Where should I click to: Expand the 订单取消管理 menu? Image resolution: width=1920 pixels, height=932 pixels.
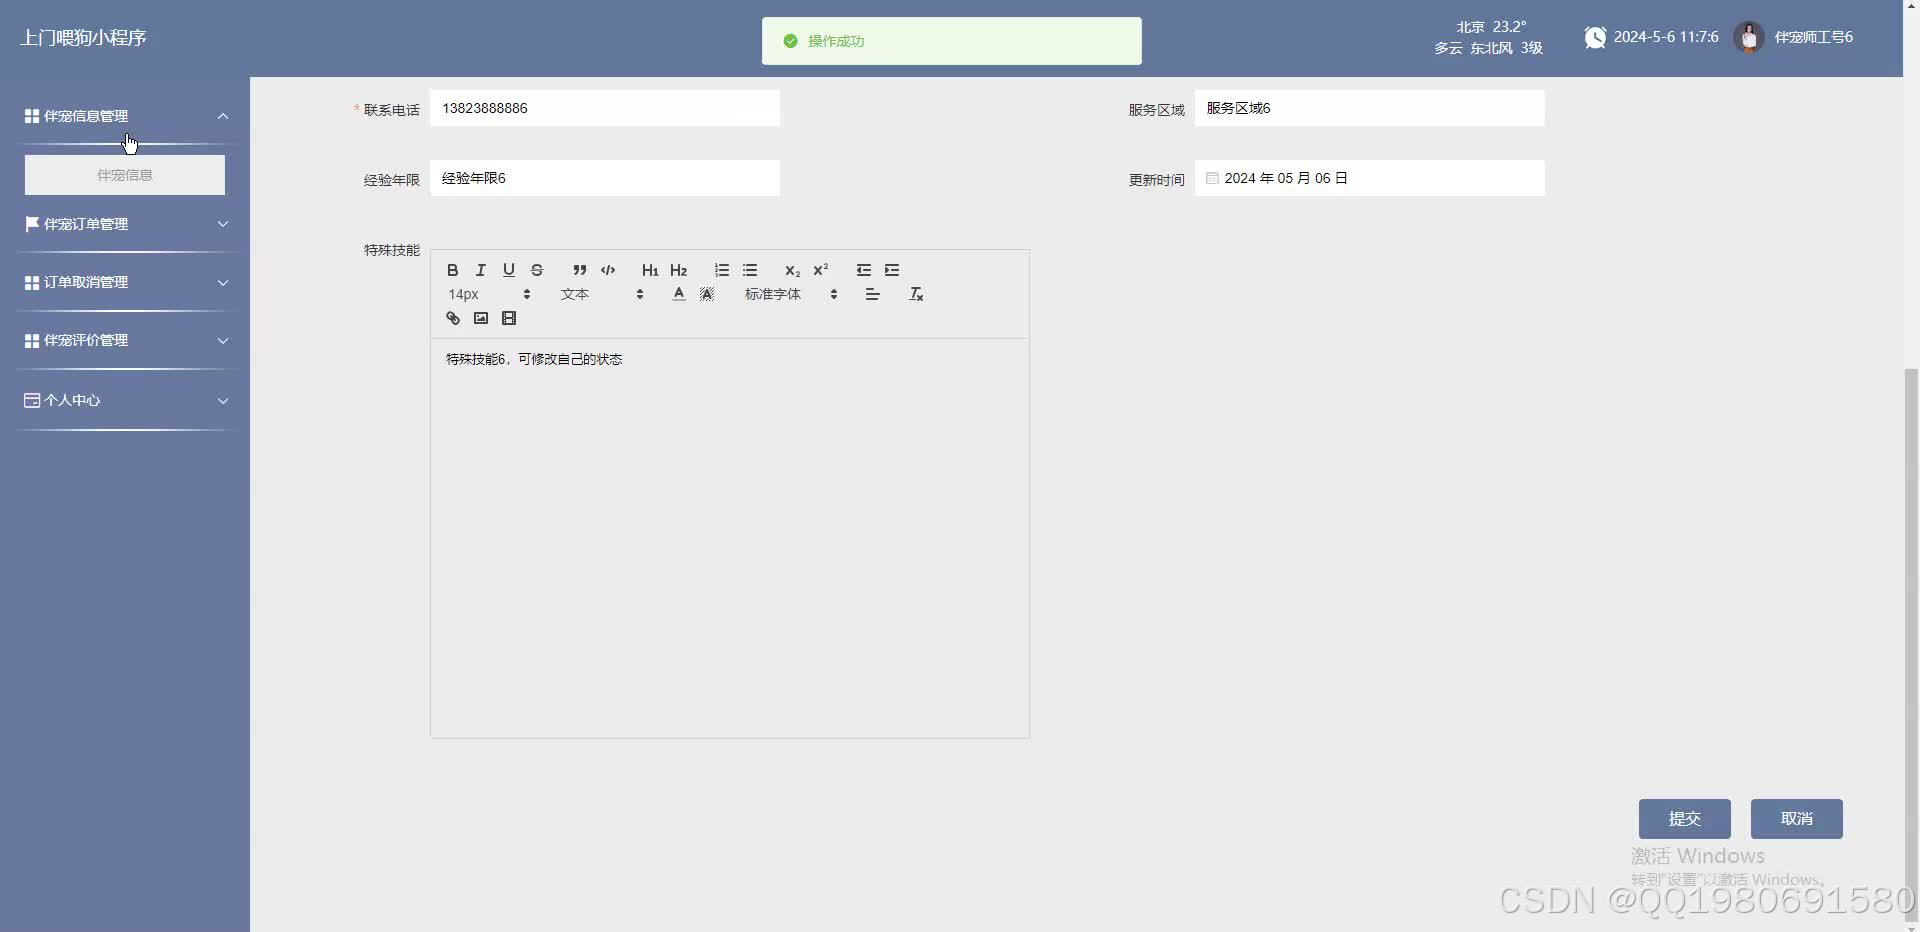(x=125, y=282)
